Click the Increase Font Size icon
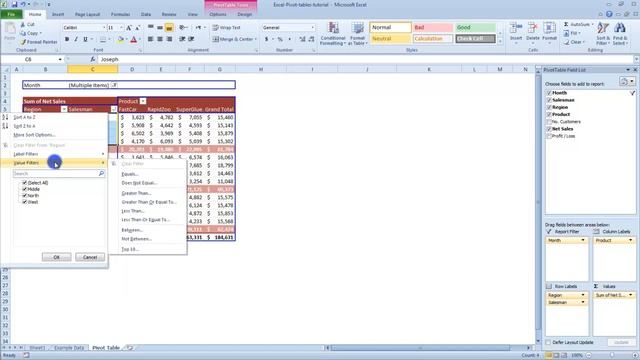 pos(129,27)
